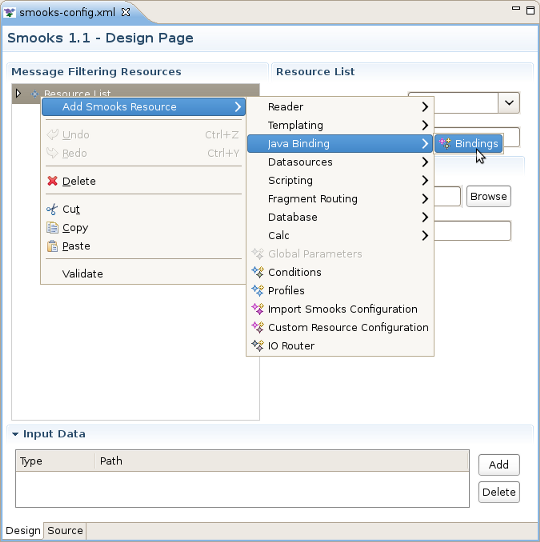Click the Browse button
This screenshot has width=540, height=542.
(x=488, y=196)
